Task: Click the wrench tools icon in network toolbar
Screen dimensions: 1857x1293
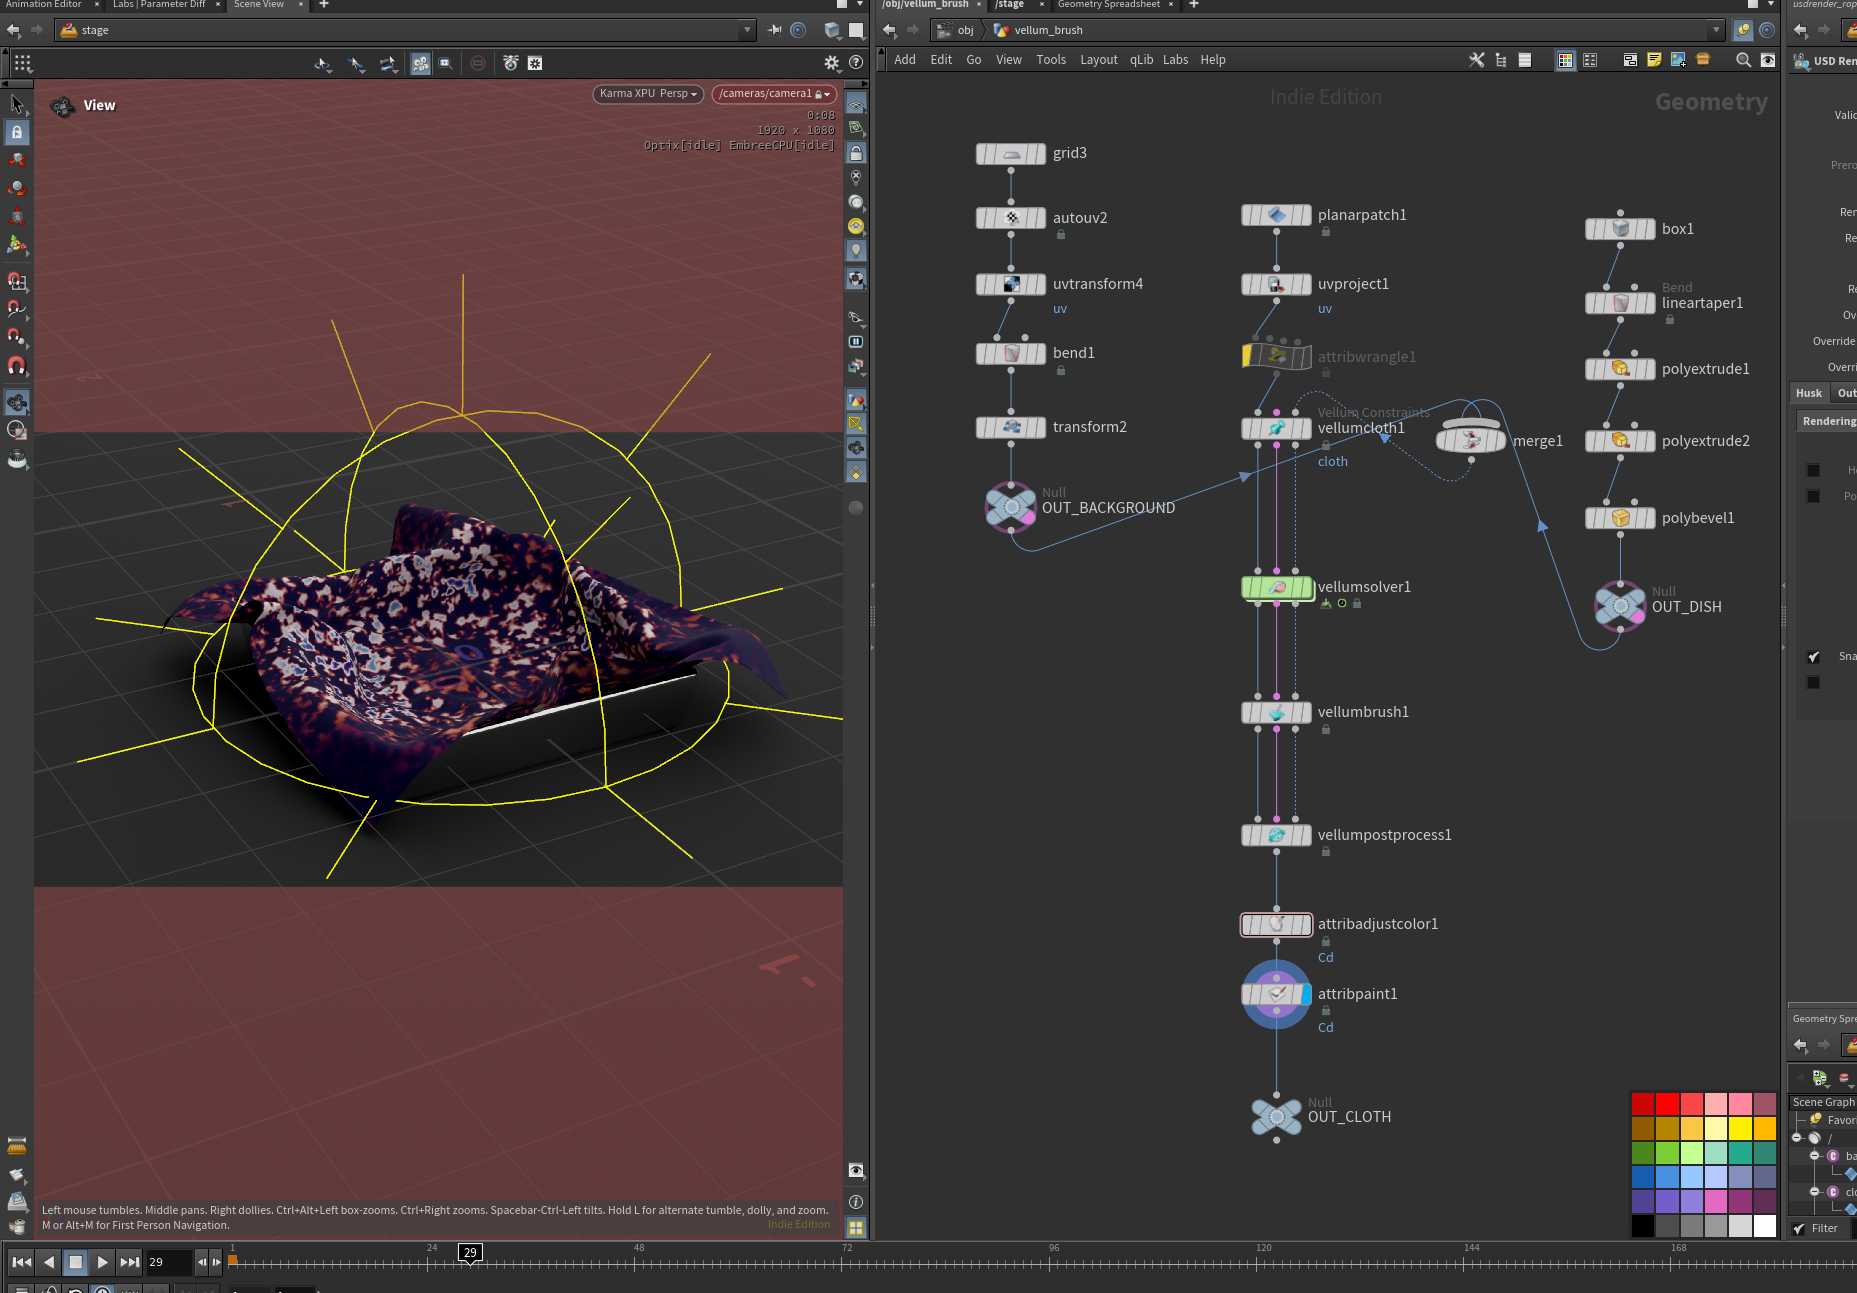Action: pyautogui.click(x=1476, y=60)
